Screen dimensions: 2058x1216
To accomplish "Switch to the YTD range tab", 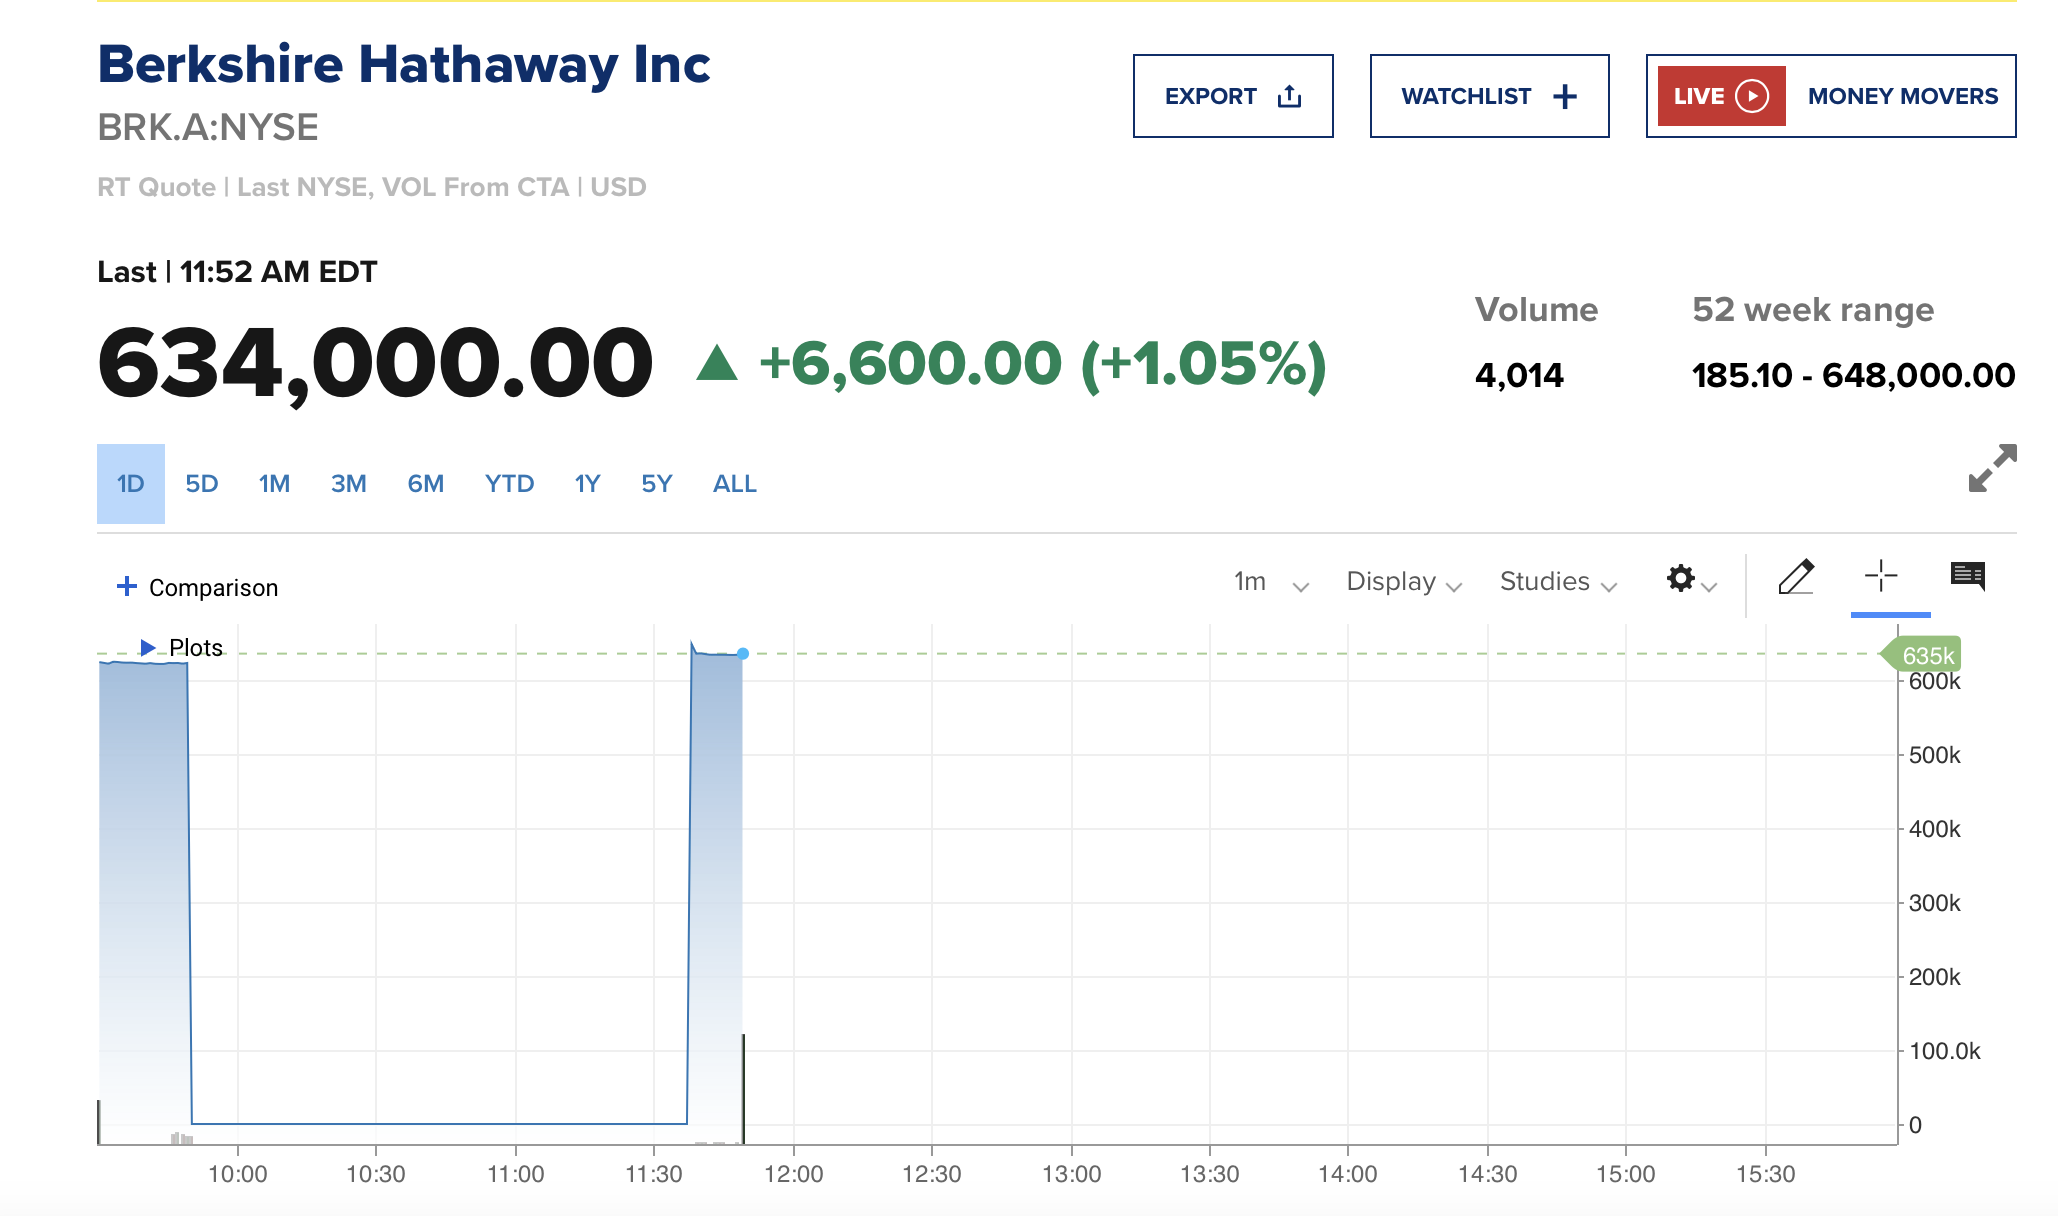I will [x=509, y=484].
